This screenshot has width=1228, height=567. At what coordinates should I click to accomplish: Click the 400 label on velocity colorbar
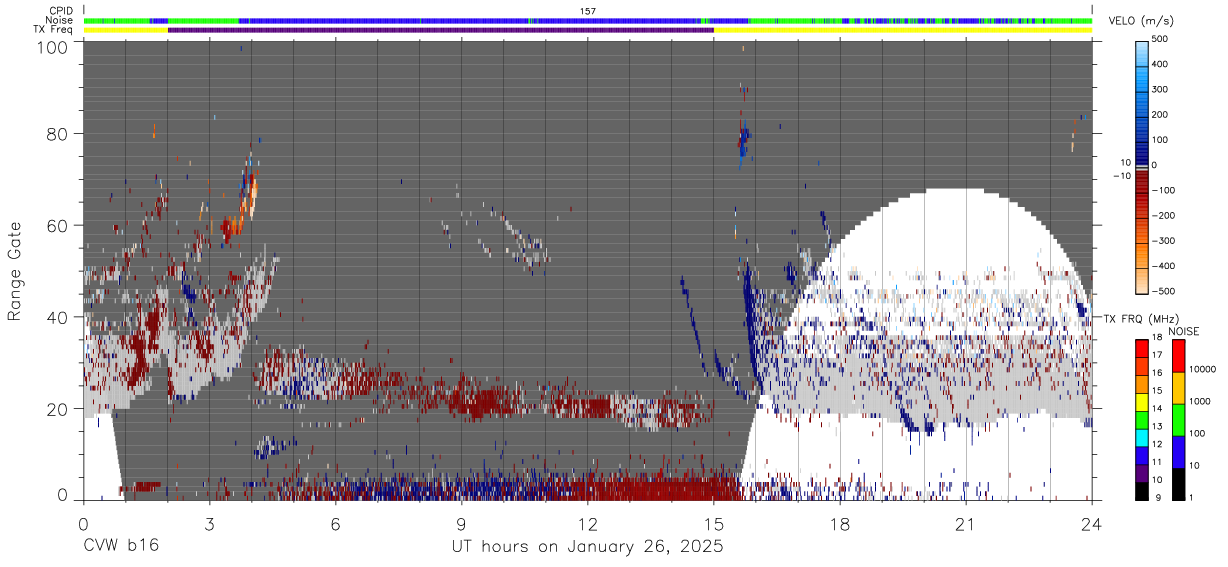point(1162,64)
